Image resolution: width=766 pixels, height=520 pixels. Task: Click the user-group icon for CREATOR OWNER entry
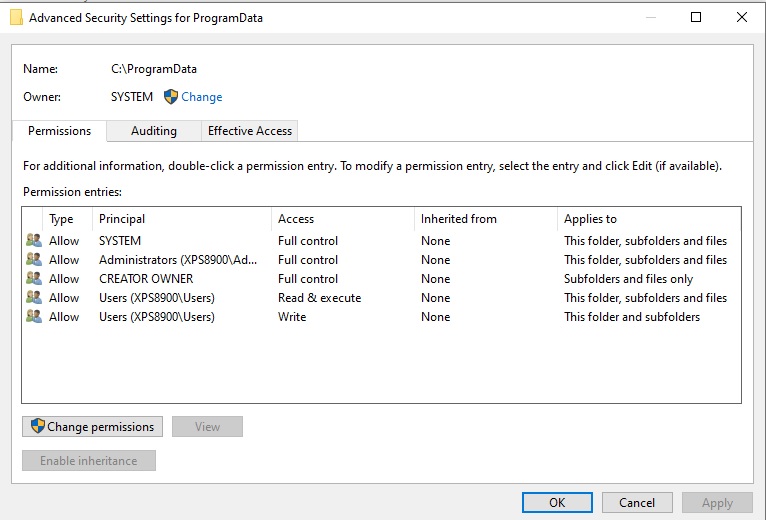[34, 279]
